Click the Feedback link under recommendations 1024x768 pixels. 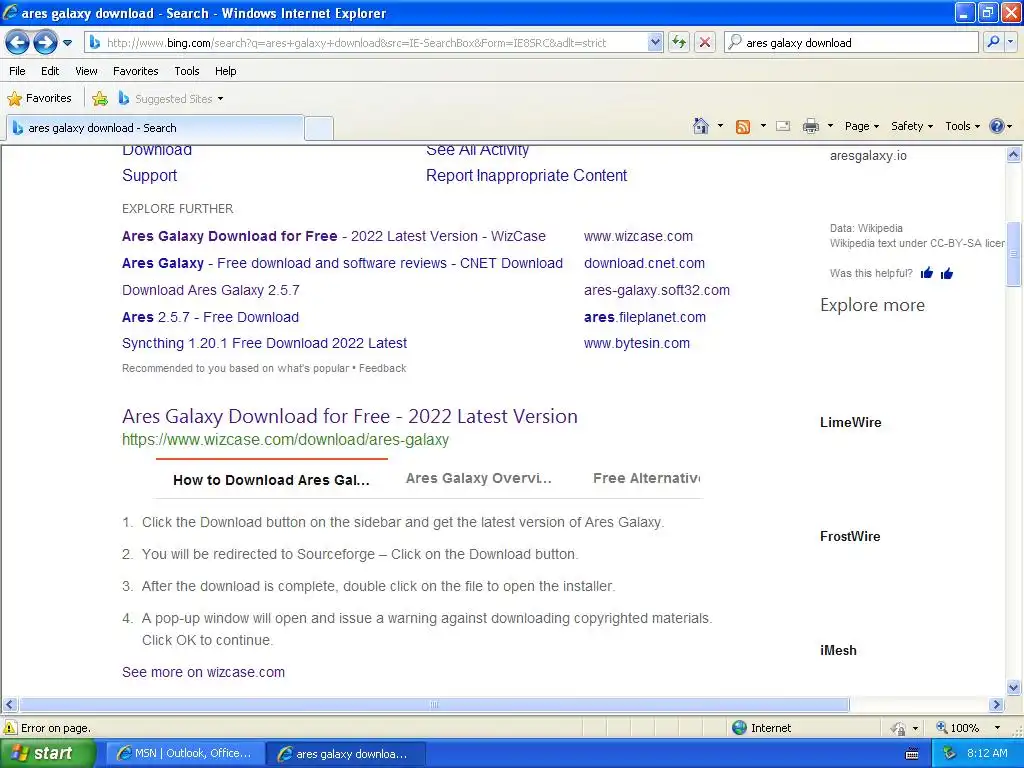[382, 368]
